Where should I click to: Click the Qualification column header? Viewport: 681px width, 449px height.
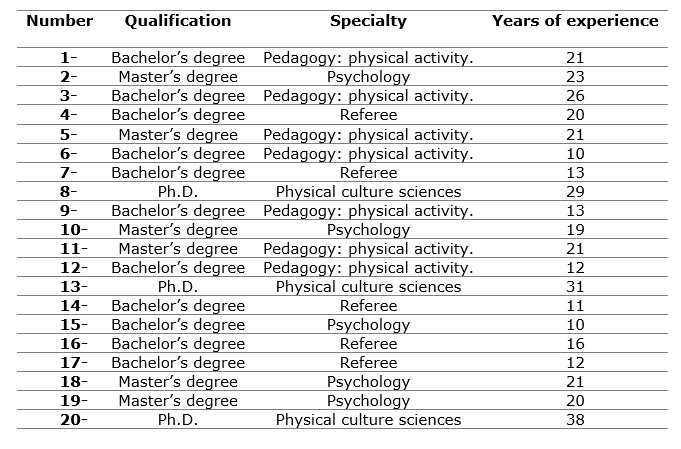coord(178,21)
